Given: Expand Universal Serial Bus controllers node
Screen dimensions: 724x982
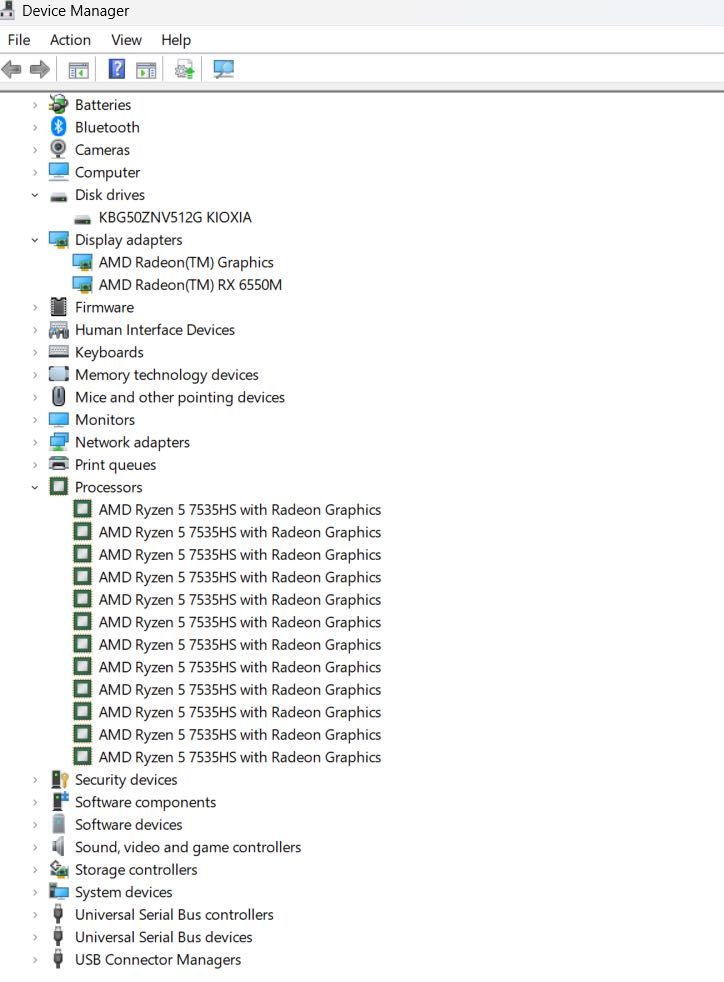Looking at the screenshot, I should [x=35, y=914].
